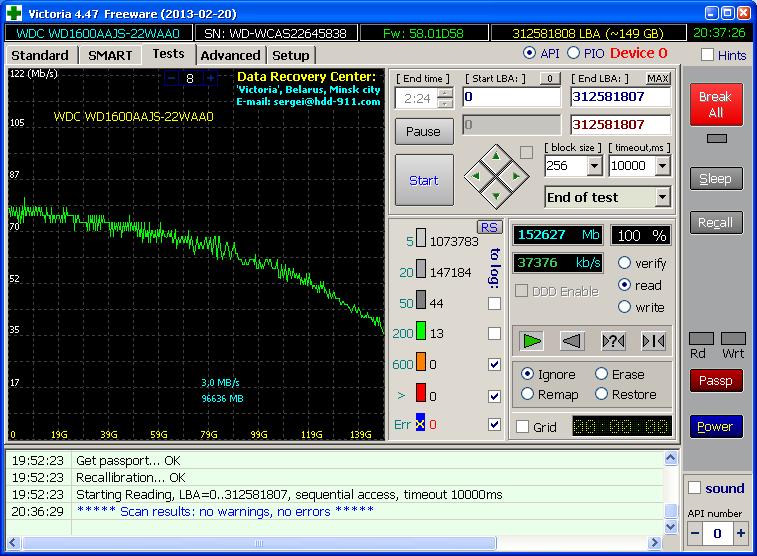The image size is (757, 556).
Task: Click the log scroll right arrow
Action: [654, 543]
